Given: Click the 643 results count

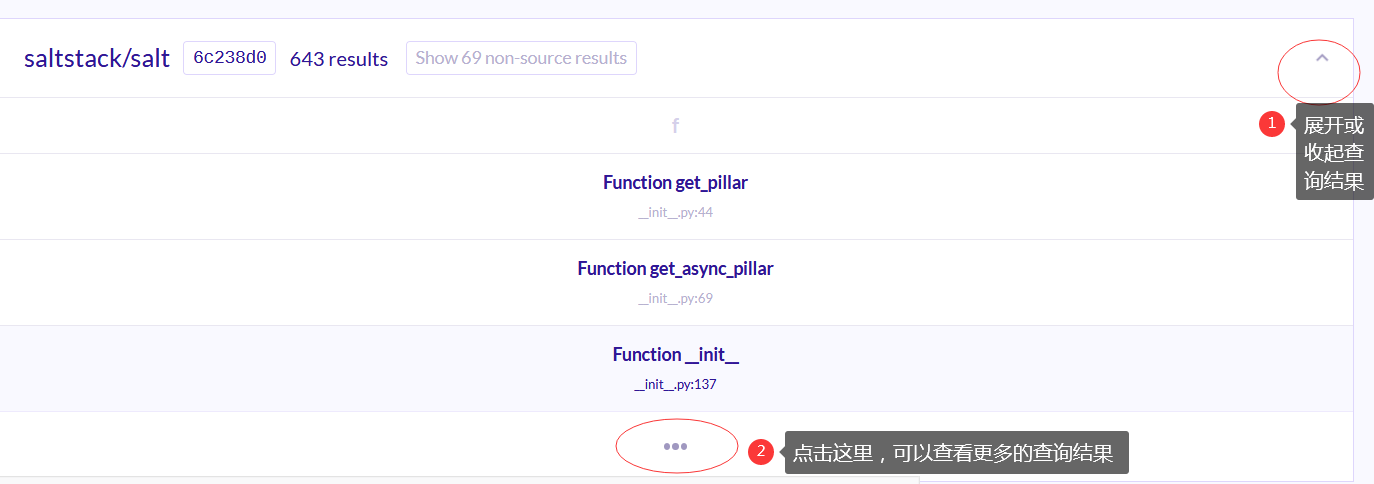Looking at the screenshot, I should [x=339, y=59].
